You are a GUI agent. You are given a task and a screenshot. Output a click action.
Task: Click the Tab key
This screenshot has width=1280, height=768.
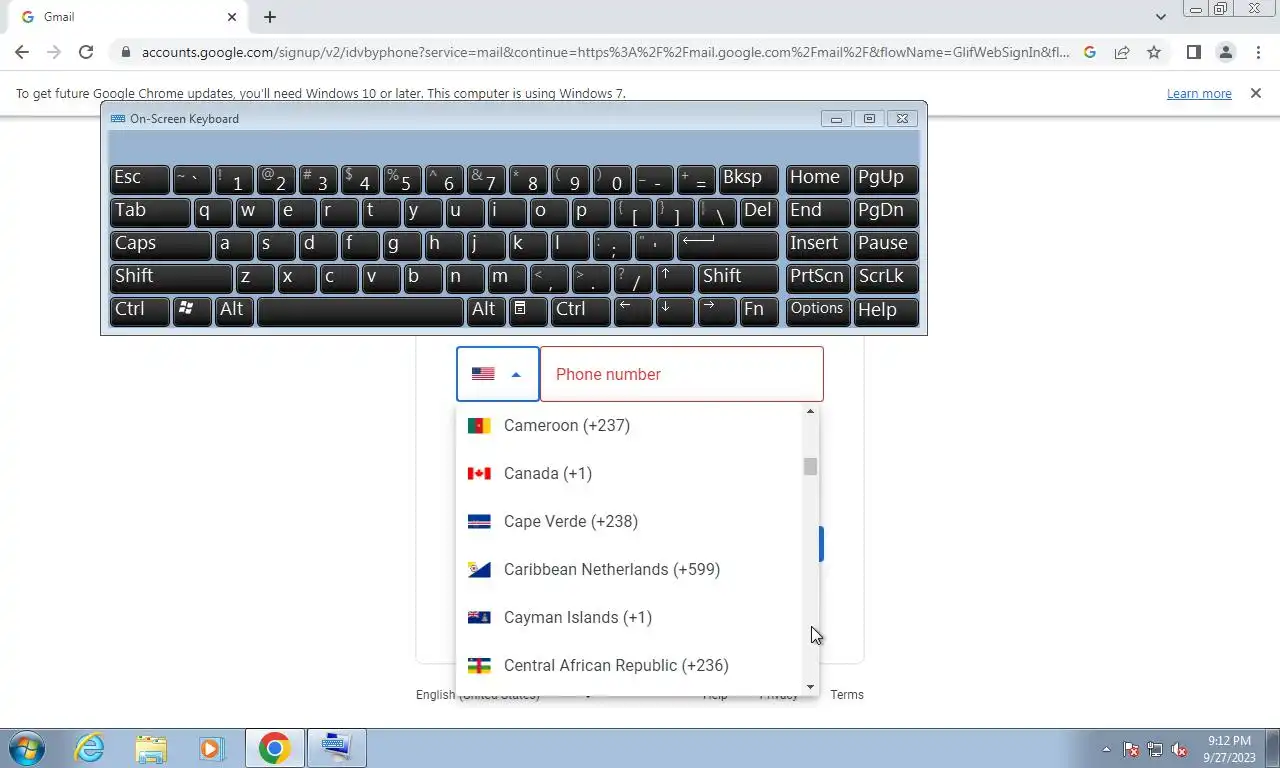150,211
